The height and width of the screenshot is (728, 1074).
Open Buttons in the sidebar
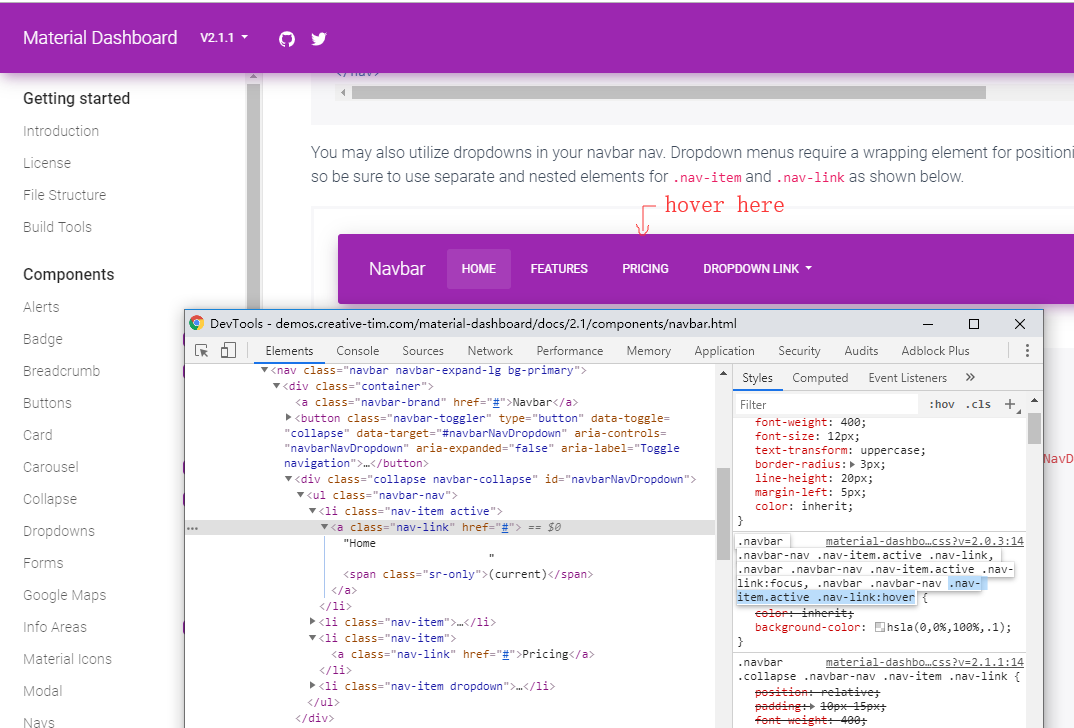47,403
